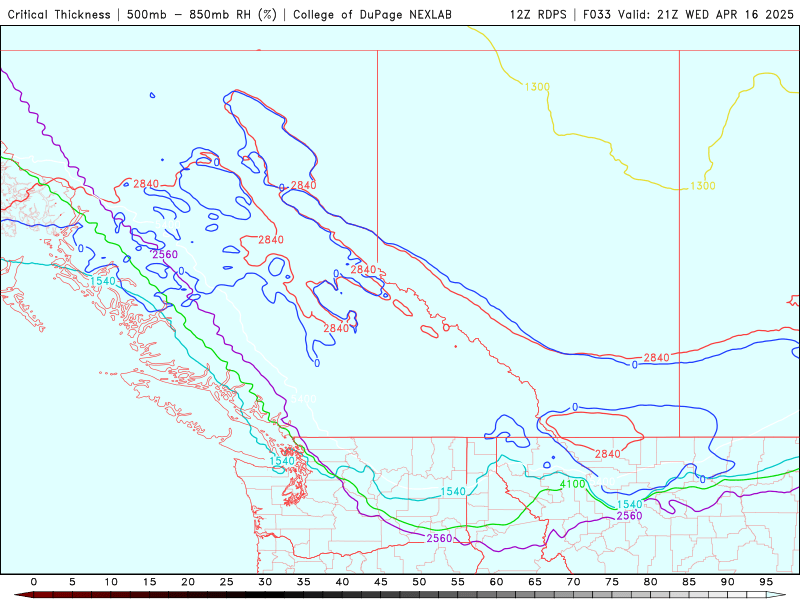Click the 'College of DuPage NEXLAB' label

click(372, 14)
